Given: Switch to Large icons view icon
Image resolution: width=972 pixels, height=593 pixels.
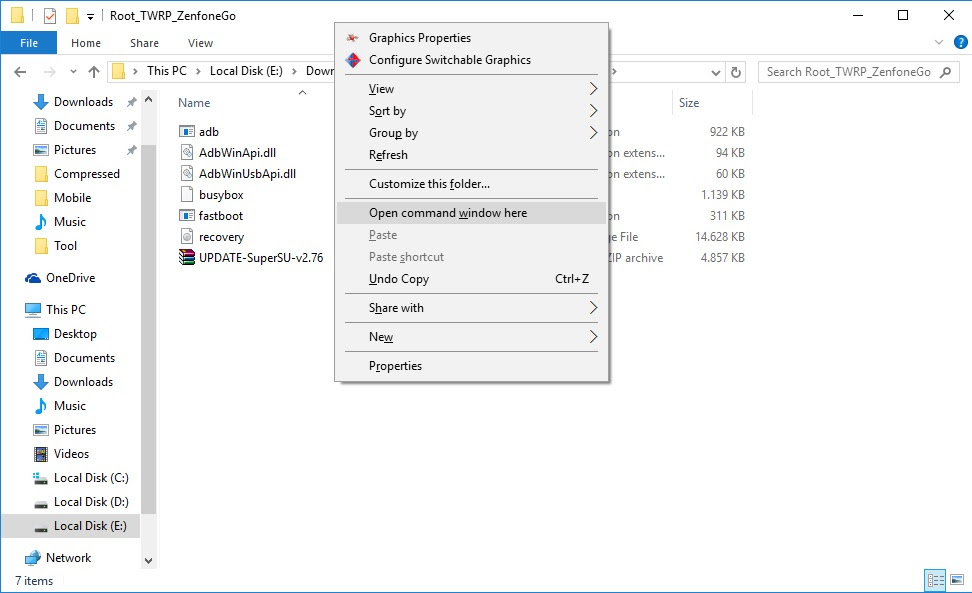Looking at the screenshot, I should [x=957, y=581].
